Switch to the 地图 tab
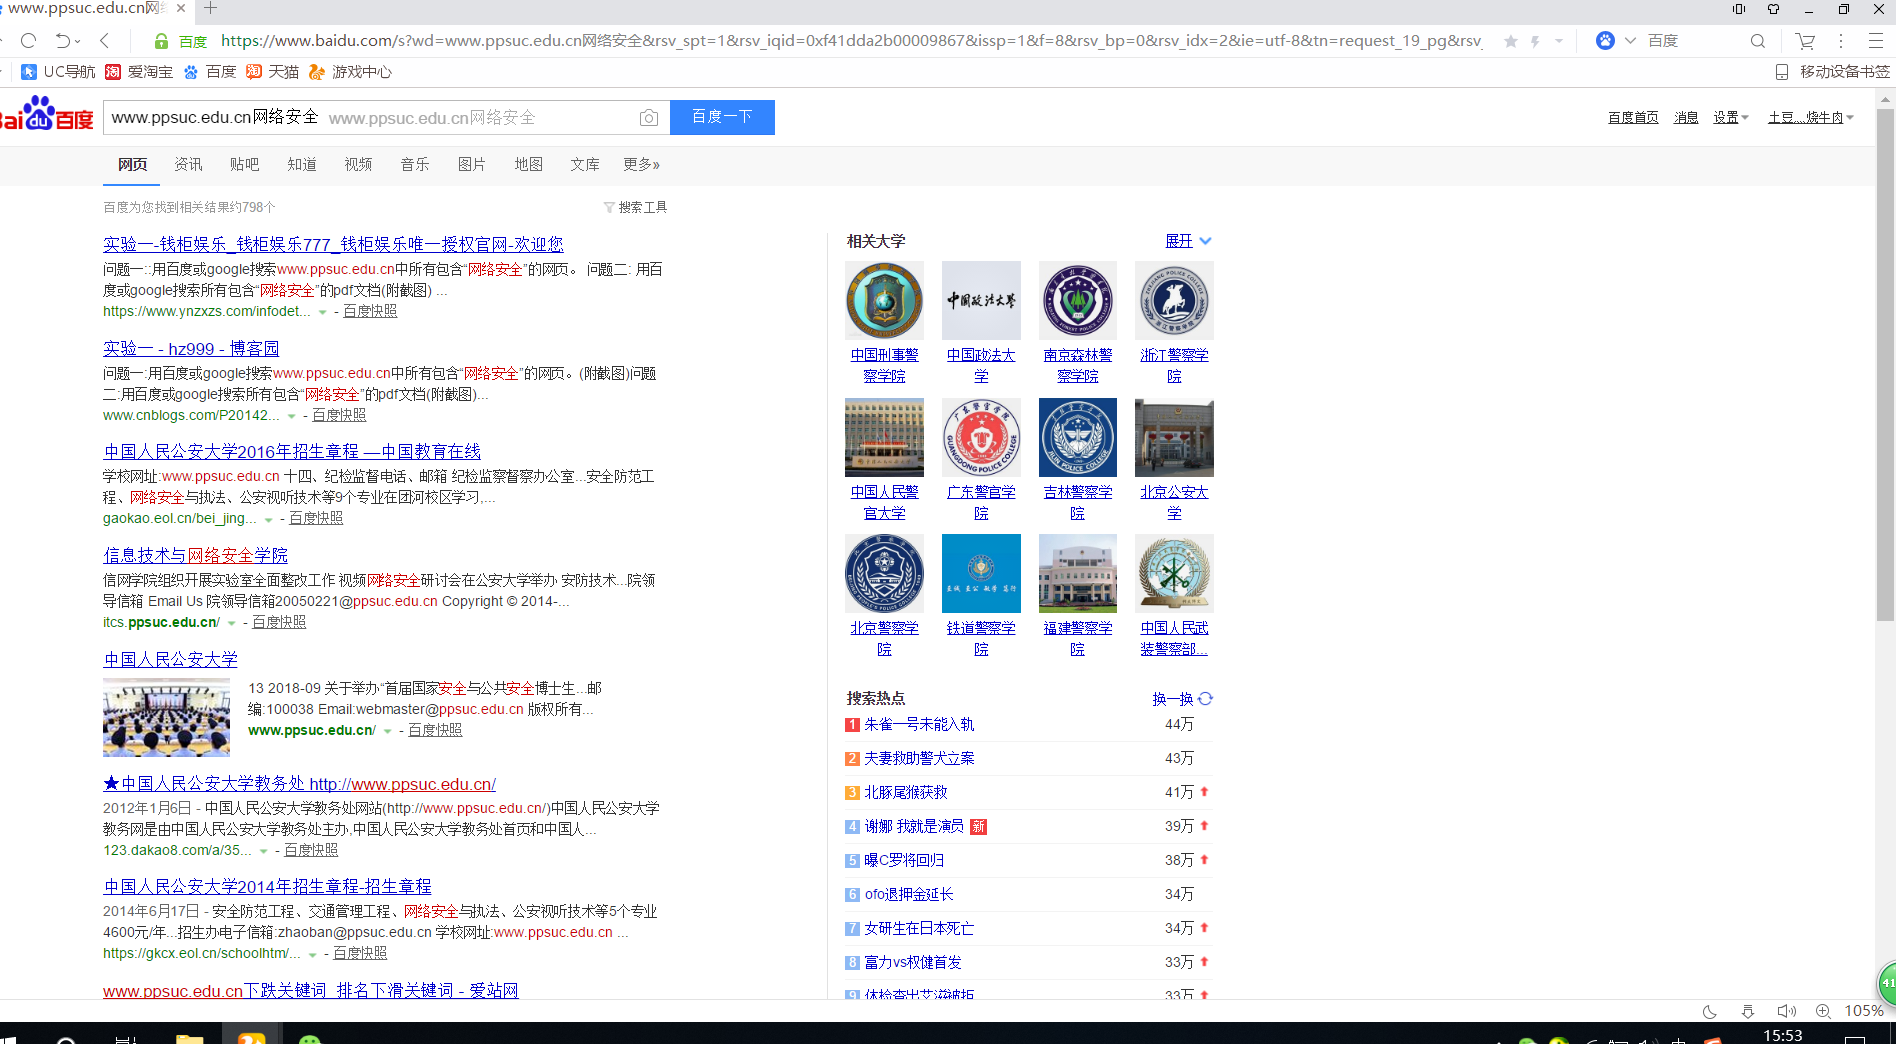 point(528,164)
